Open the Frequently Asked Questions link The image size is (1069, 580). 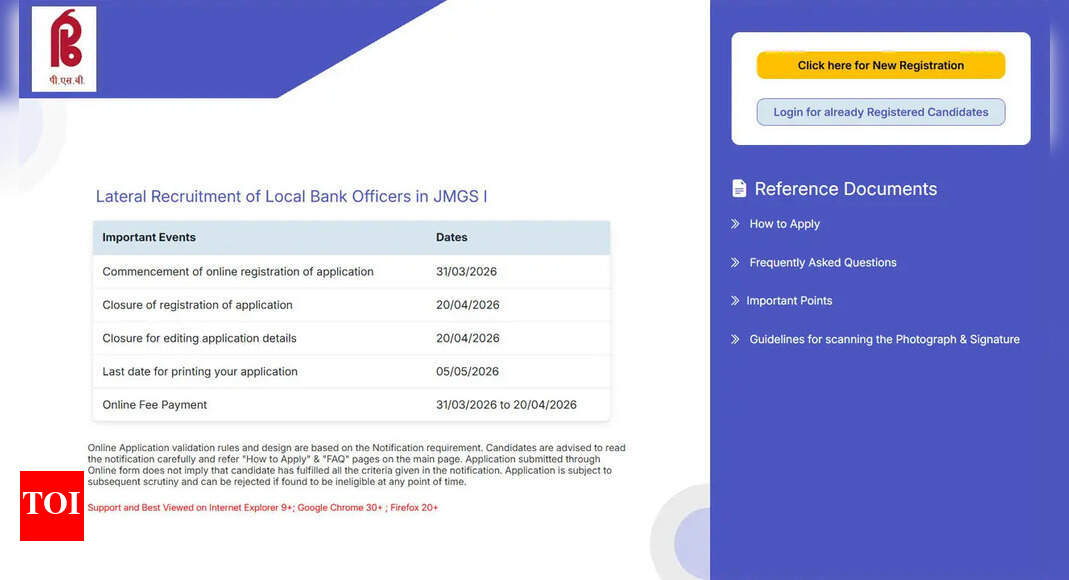(x=823, y=262)
